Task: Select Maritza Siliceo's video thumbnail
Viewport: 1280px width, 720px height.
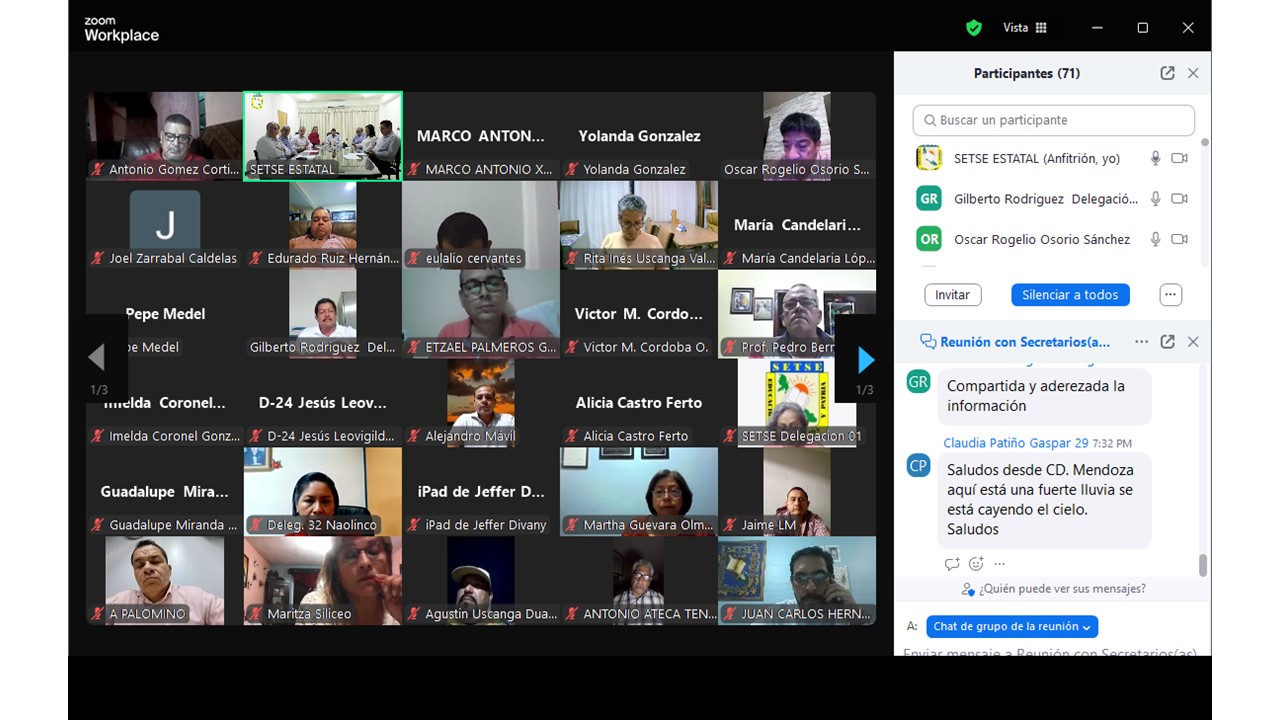Action: tap(323, 581)
